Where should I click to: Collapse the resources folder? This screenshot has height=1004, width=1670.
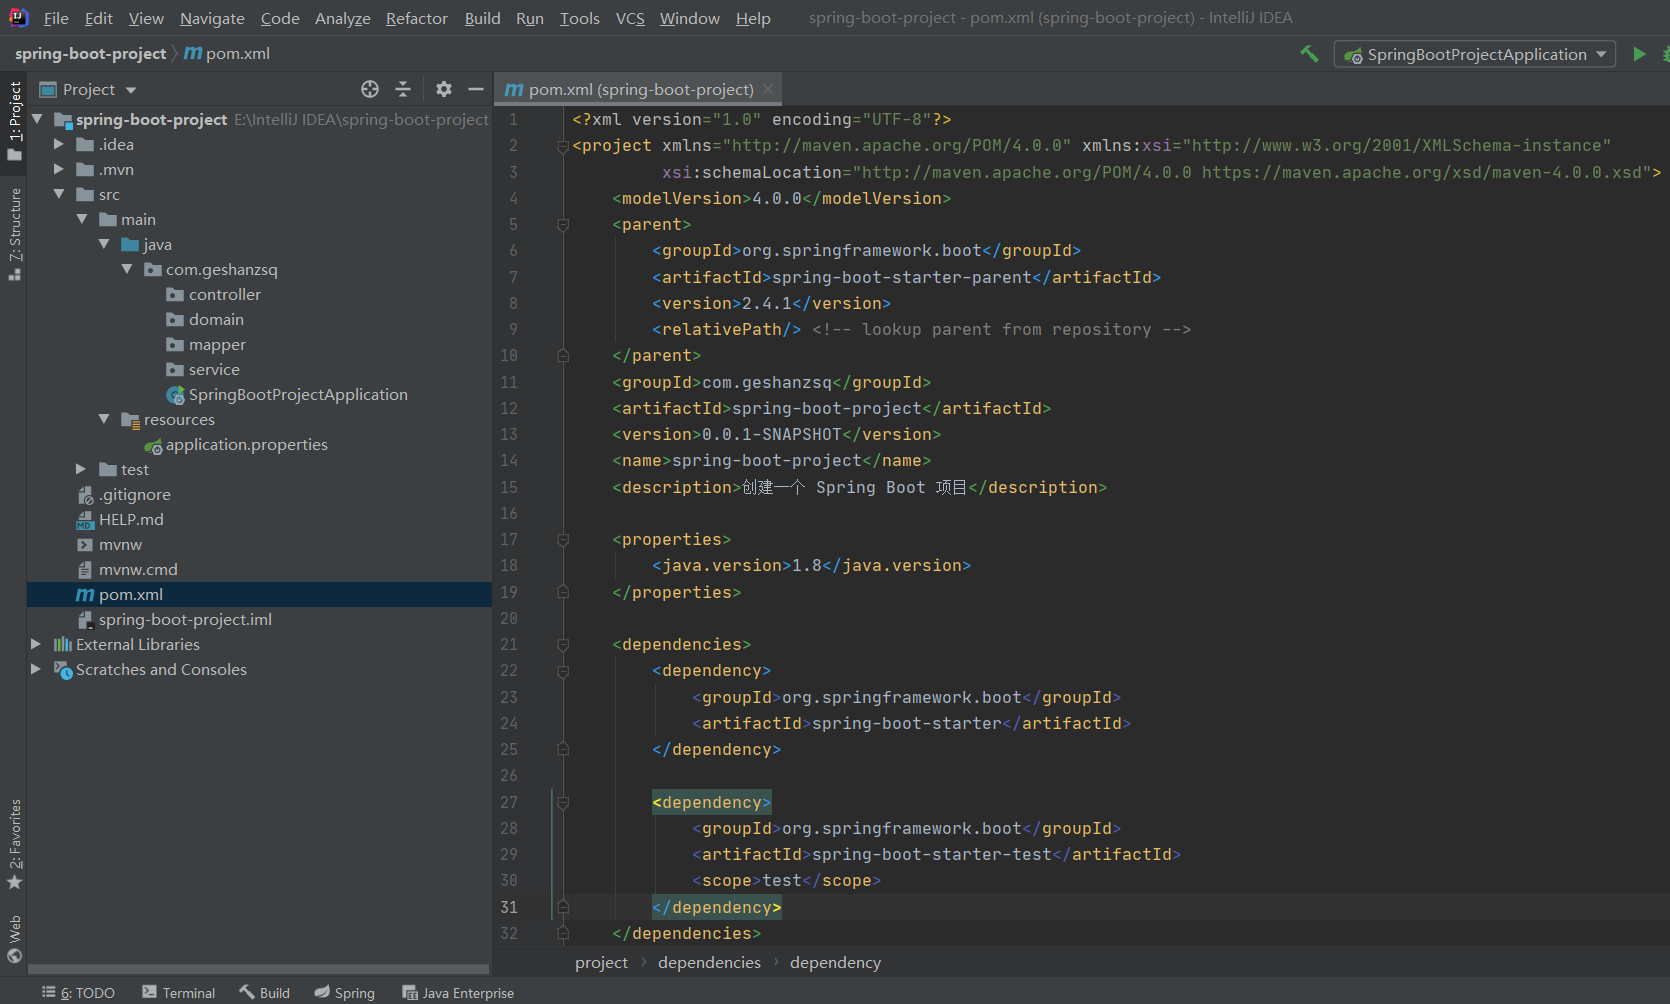(104, 419)
